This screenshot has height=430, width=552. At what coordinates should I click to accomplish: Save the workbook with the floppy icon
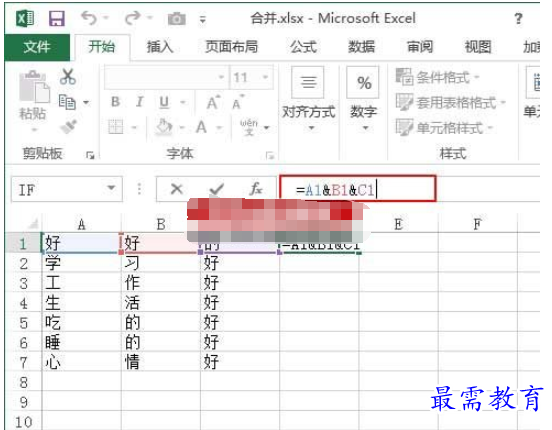click(x=56, y=19)
